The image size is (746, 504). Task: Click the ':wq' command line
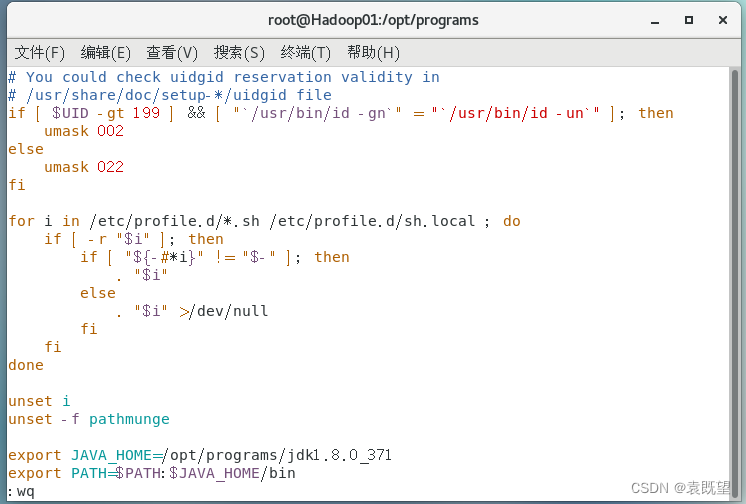click(21, 491)
